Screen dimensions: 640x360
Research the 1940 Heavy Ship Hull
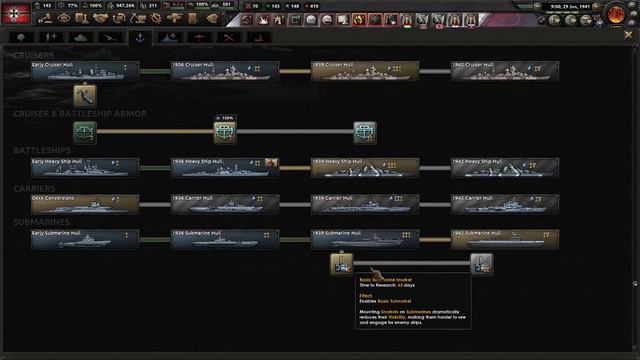[x=365, y=168]
